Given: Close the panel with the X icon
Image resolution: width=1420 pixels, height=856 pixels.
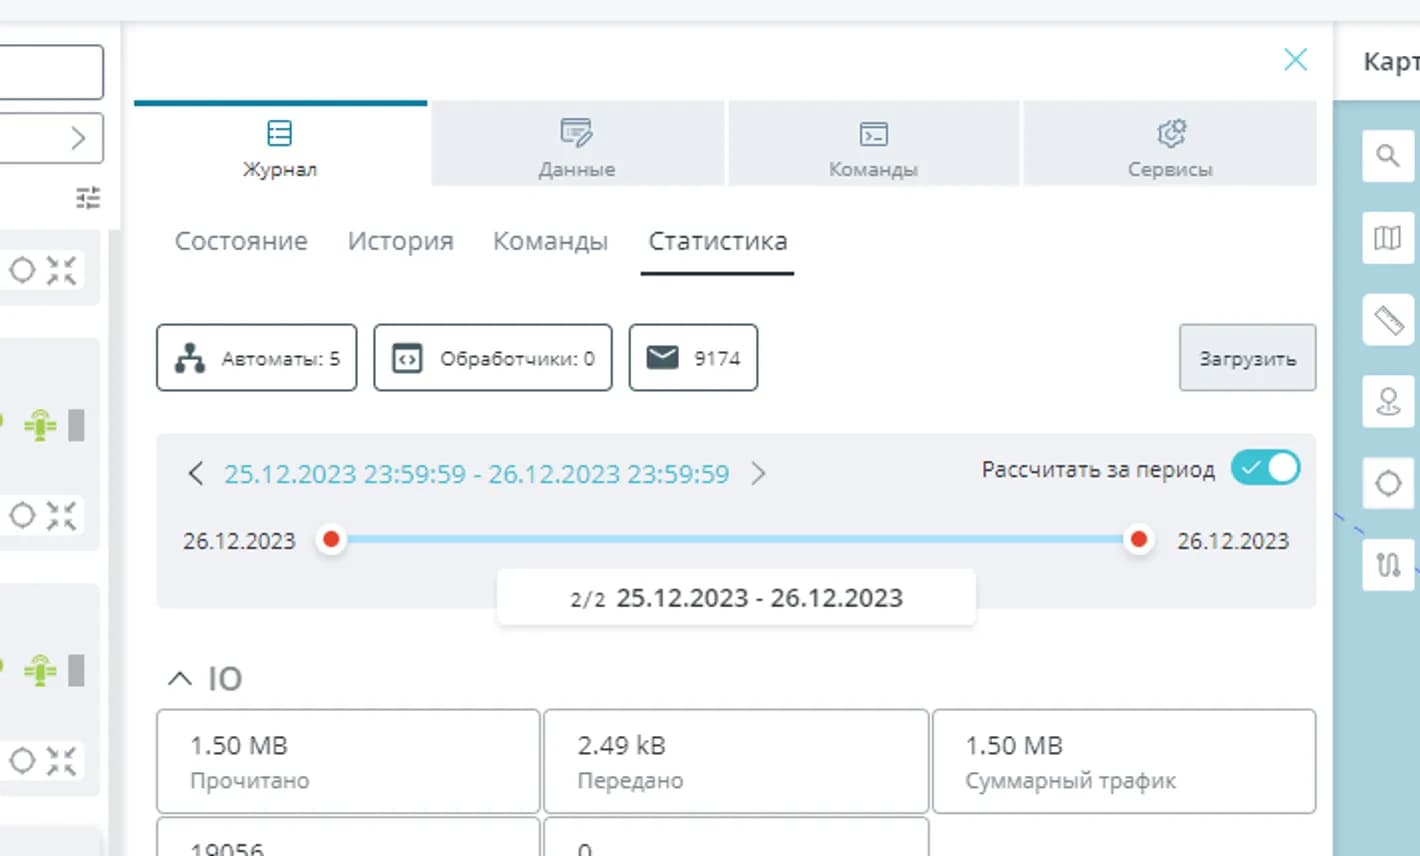Looking at the screenshot, I should point(1295,60).
